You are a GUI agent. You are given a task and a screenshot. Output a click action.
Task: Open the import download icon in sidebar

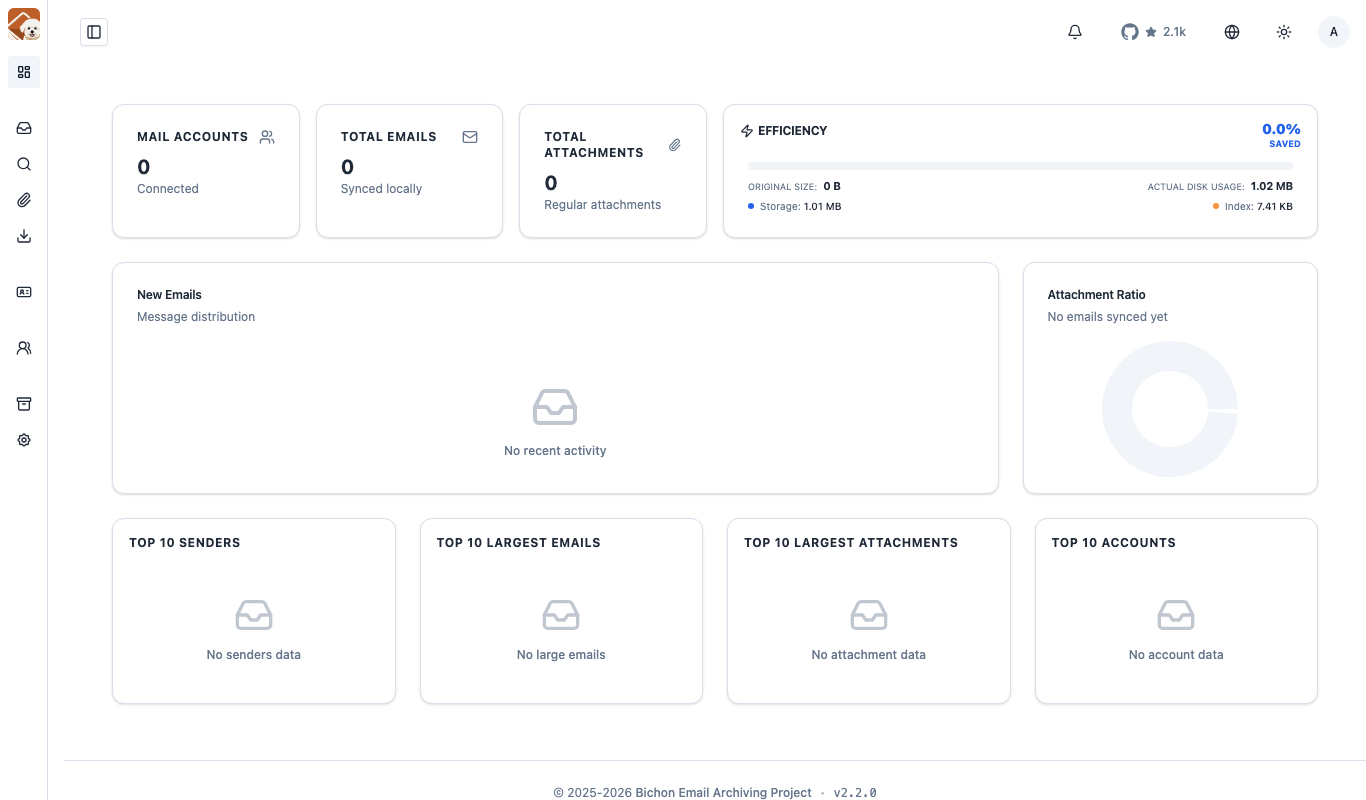coord(24,236)
